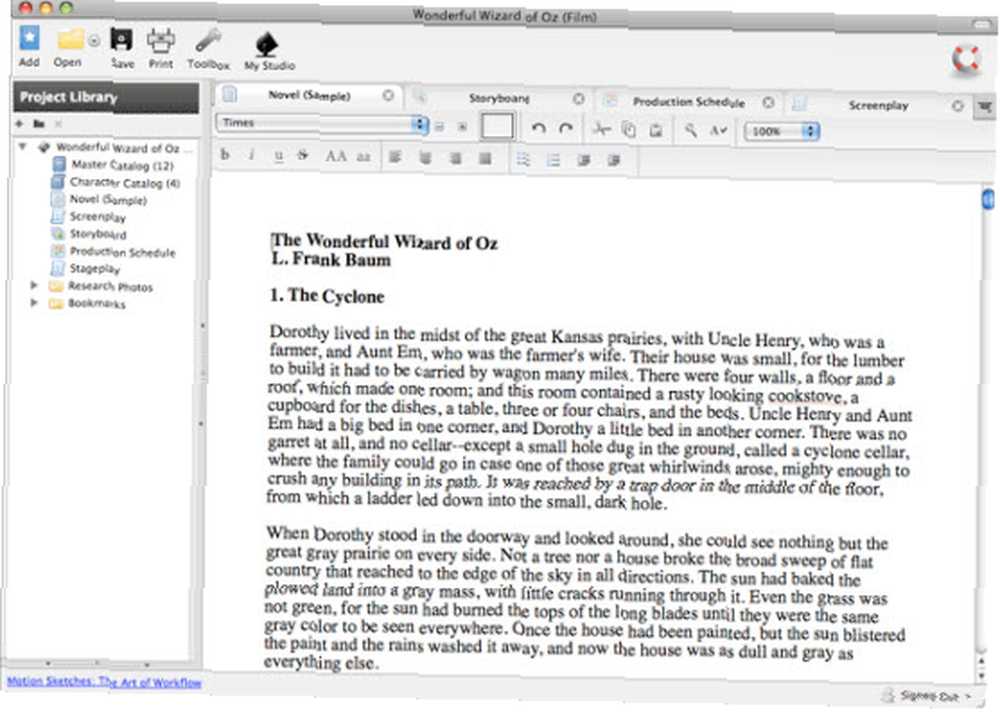Switch to the Screenplay tab
Image resolution: width=1000 pixels, height=712 pixels.
coord(878,105)
